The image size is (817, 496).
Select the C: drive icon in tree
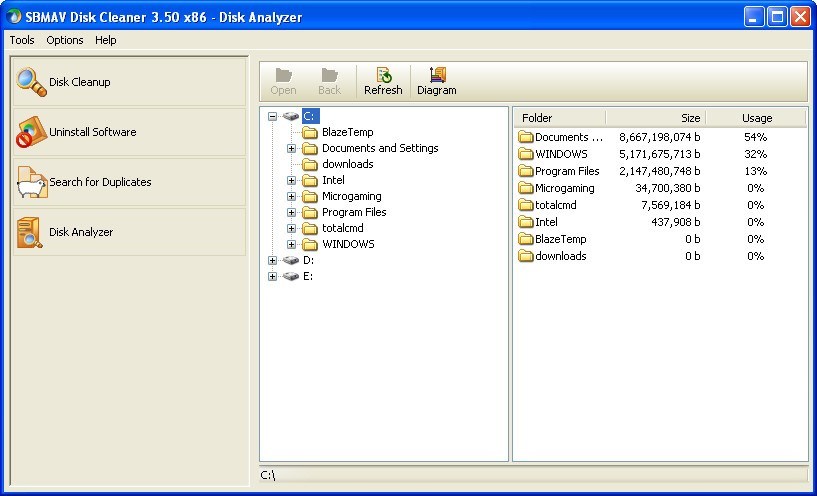[291, 116]
